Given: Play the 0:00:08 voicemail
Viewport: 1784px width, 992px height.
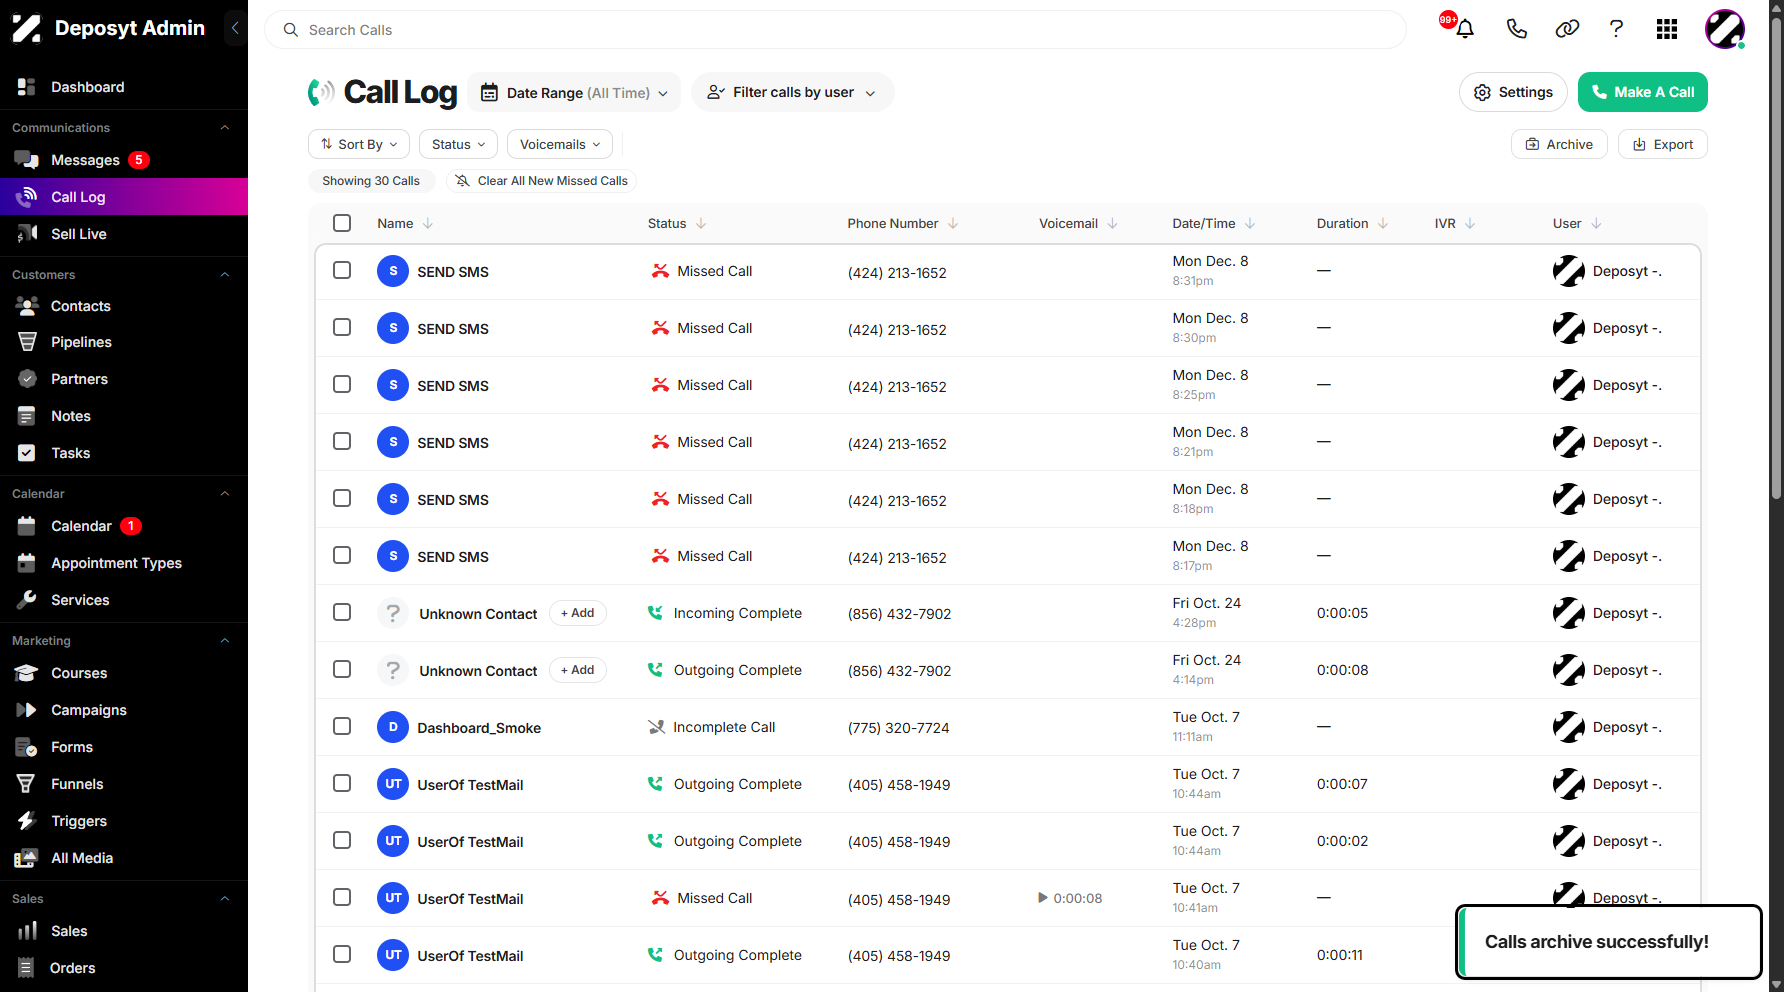Looking at the screenshot, I should click(1043, 898).
